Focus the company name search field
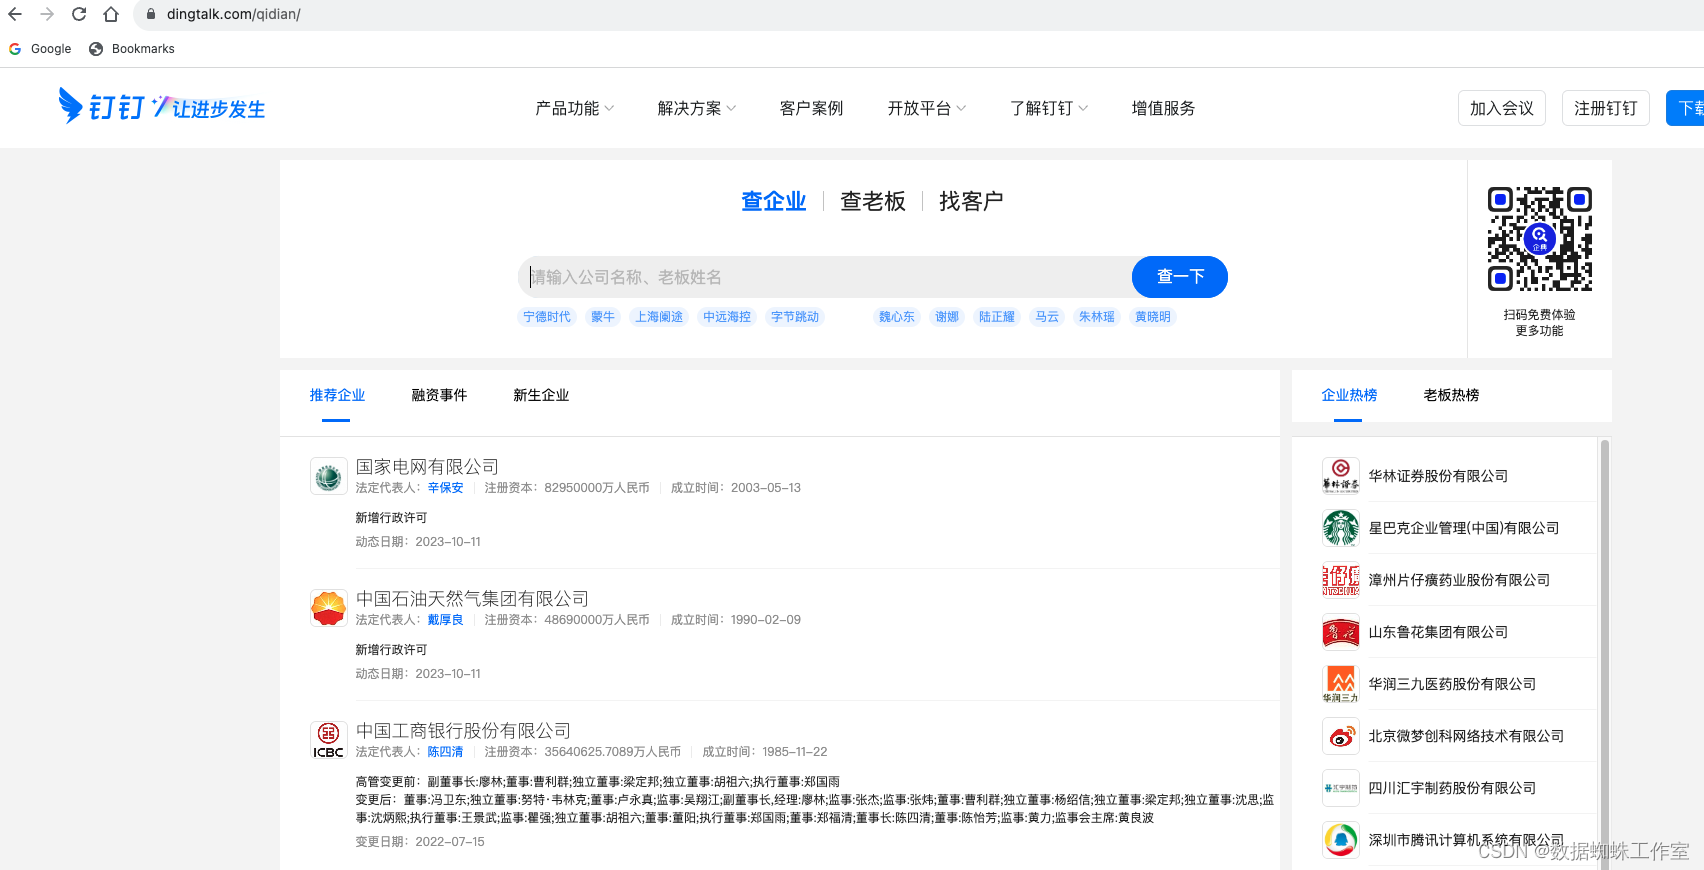This screenshot has width=1704, height=870. point(826,277)
